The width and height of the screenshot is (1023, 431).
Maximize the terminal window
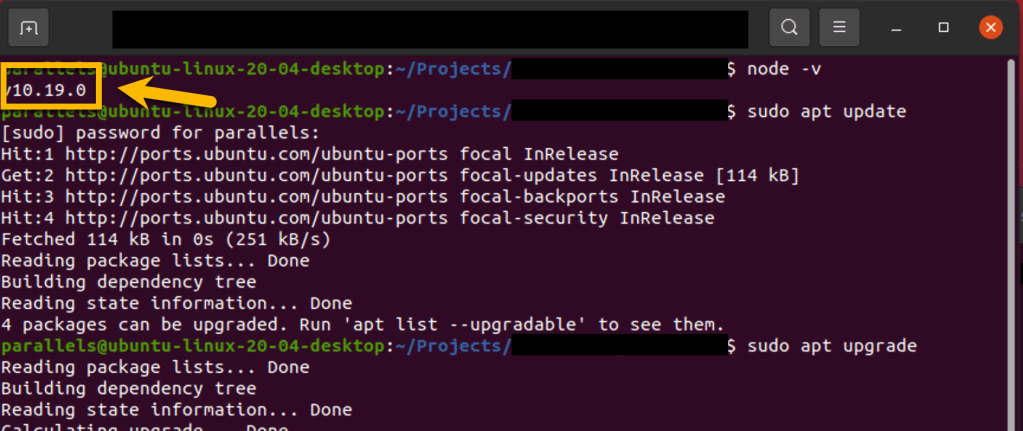tap(943, 27)
